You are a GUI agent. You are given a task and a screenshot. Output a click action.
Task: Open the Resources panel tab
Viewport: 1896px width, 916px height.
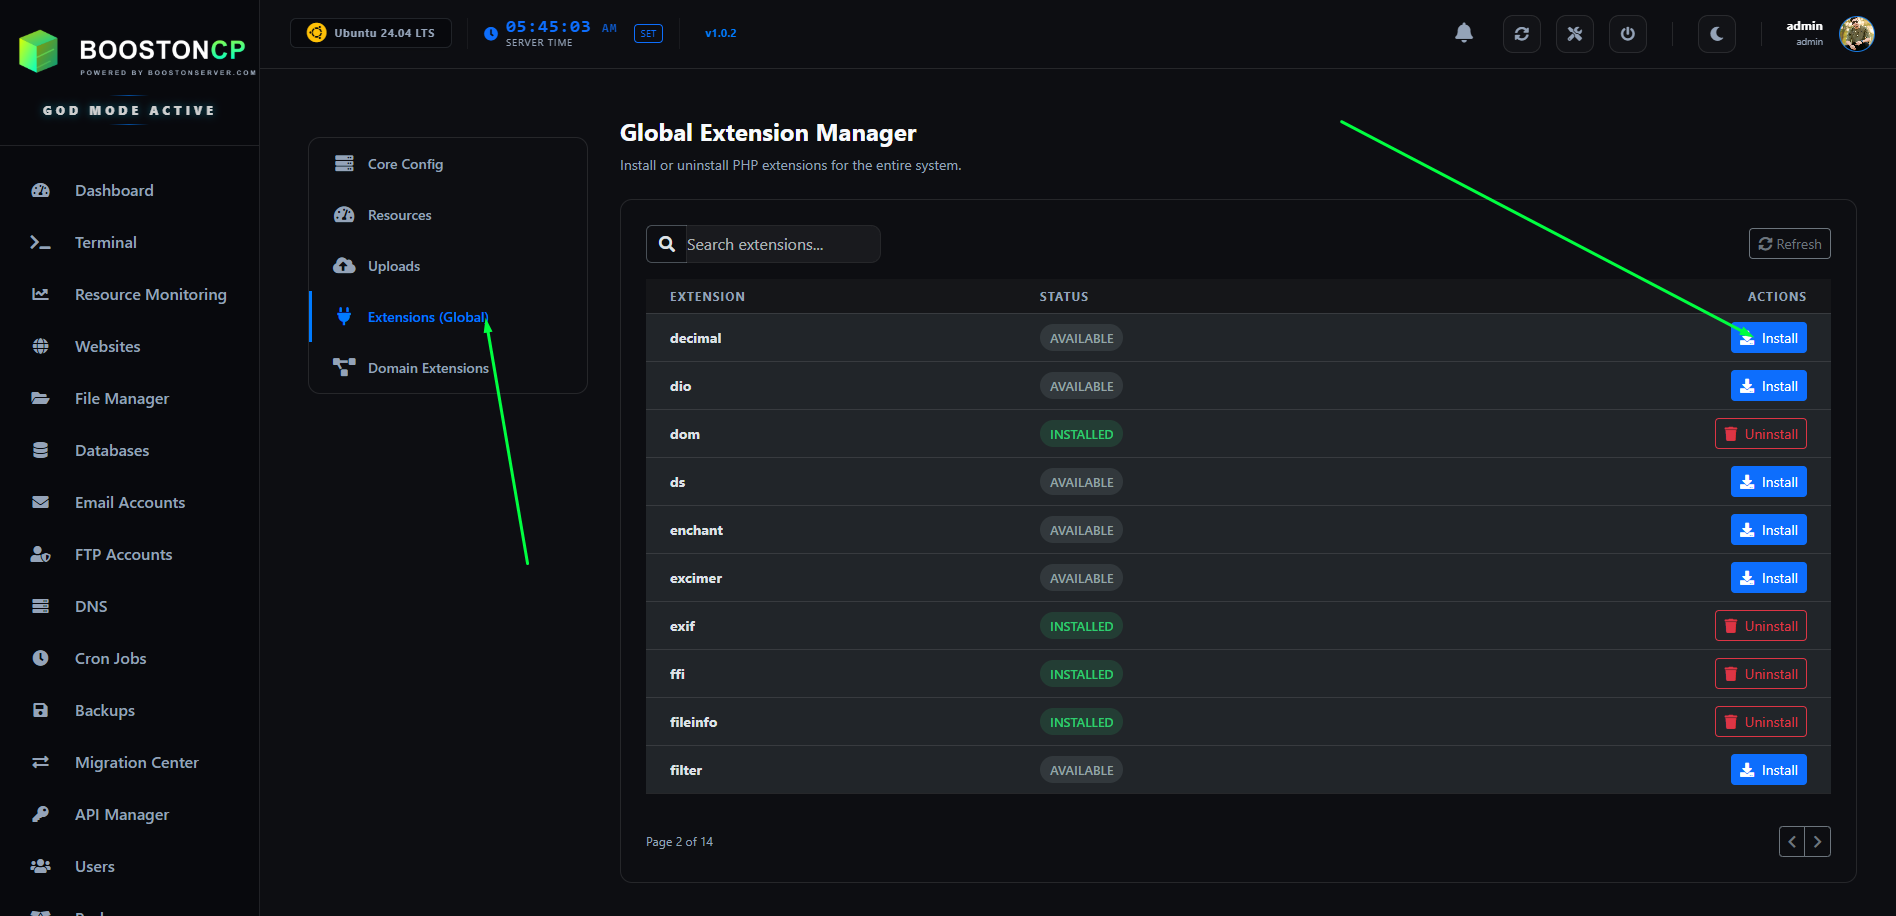coord(399,214)
